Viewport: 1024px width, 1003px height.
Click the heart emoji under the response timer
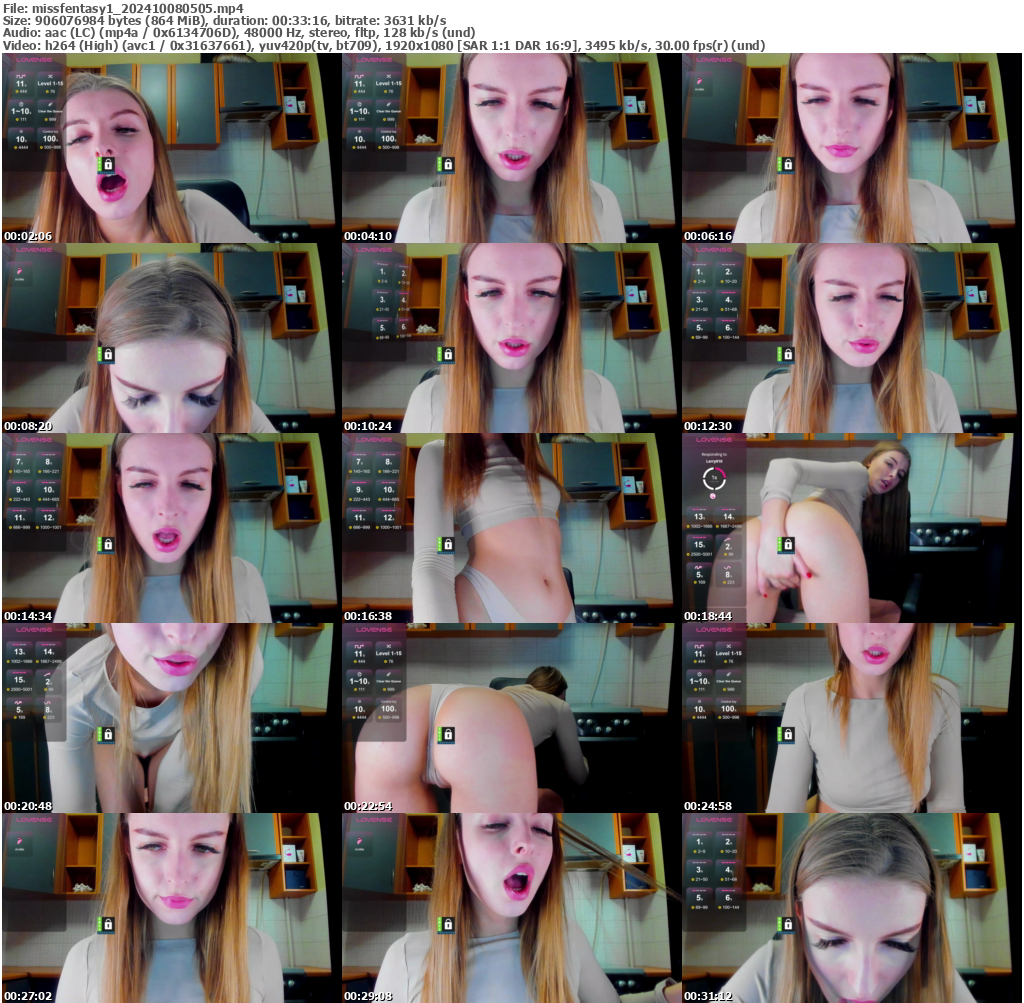(713, 496)
